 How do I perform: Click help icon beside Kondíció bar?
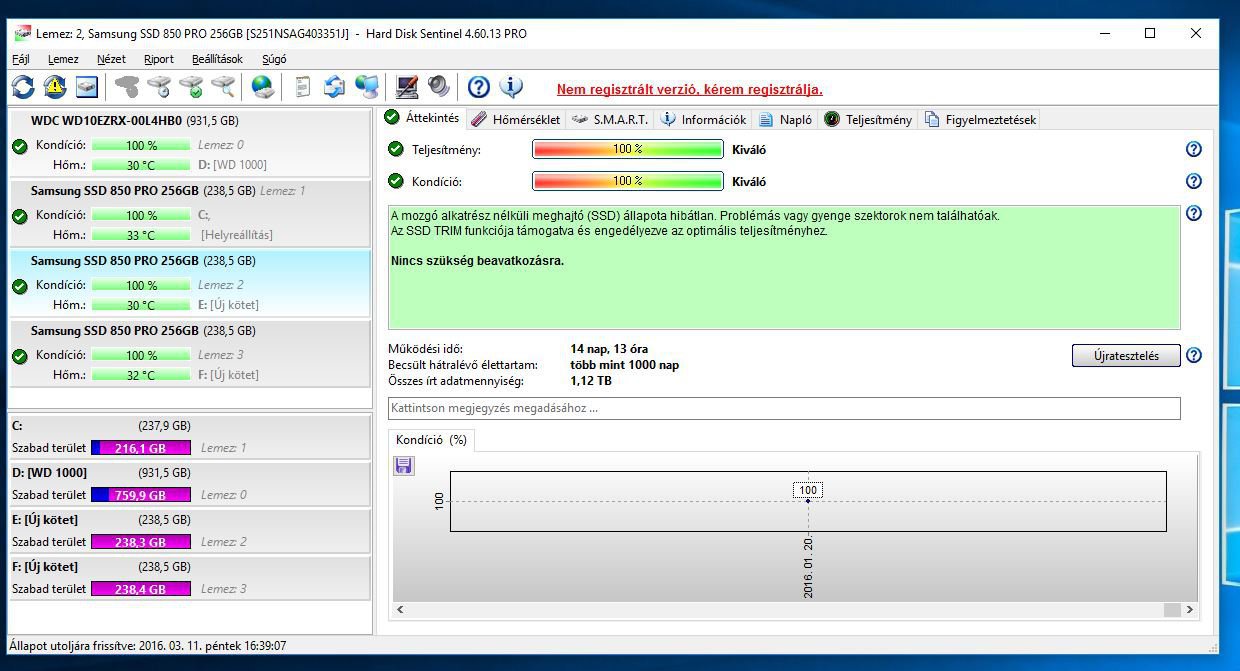point(1193,181)
